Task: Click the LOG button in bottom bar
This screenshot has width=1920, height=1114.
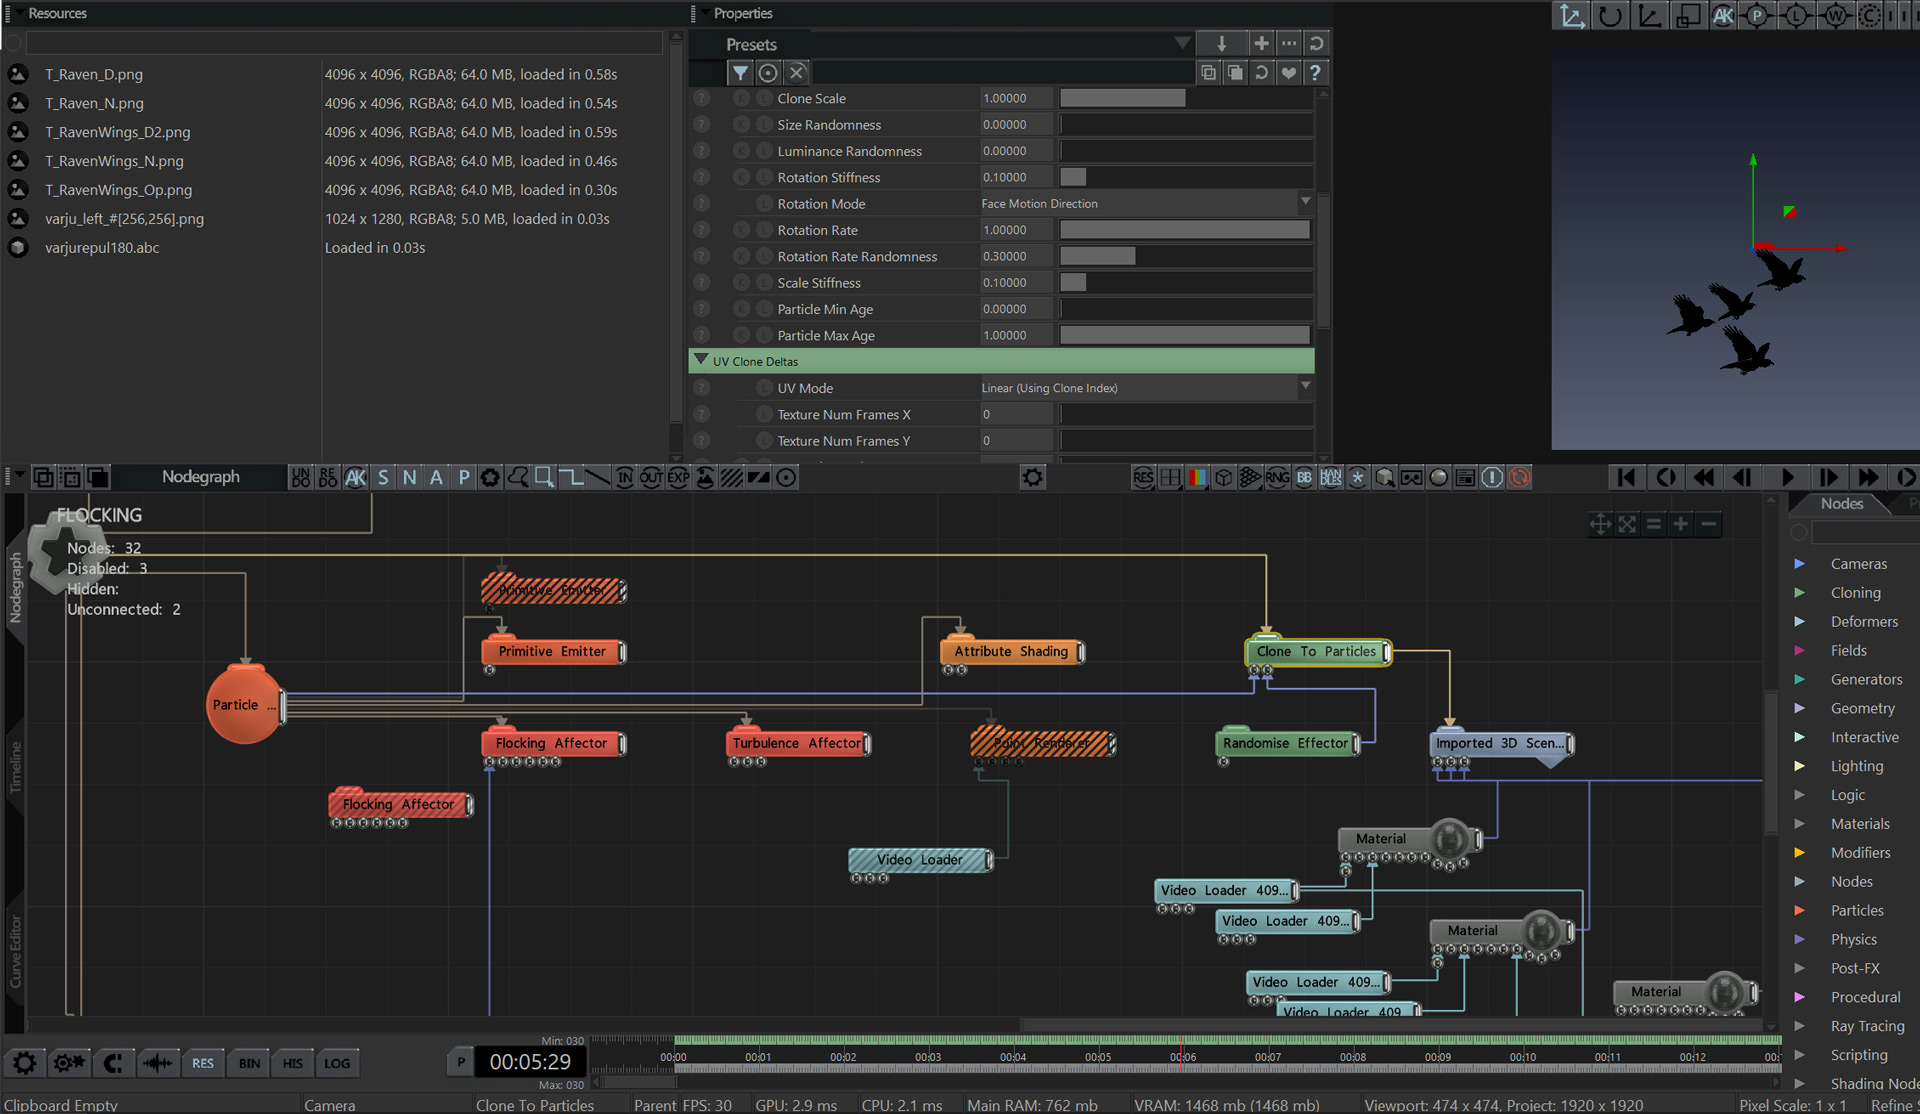Action: (337, 1063)
